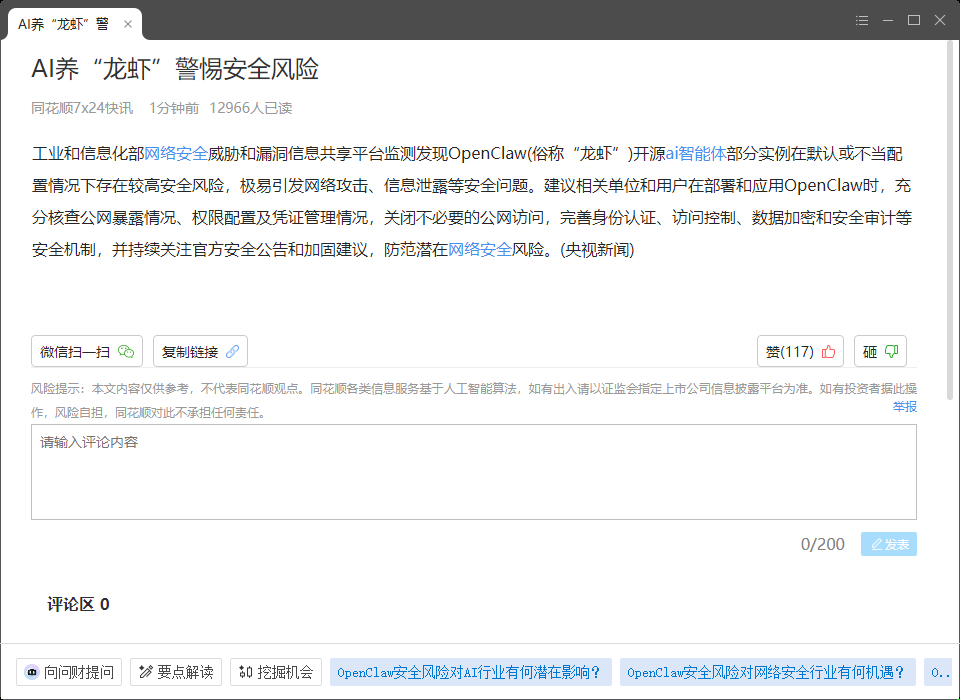The height and width of the screenshot is (700, 960).
Task: Minimize the news window
Action: tap(888, 21)
